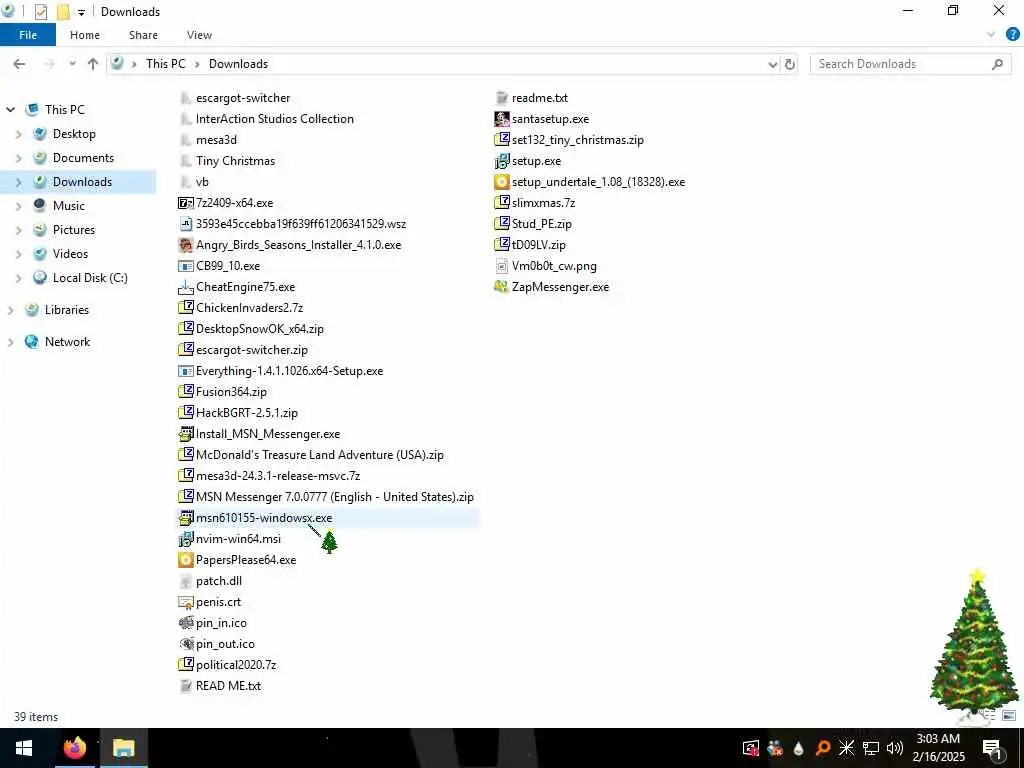
Task: Select the CB99_10.exe icon
Action: [x=186, y=266]
